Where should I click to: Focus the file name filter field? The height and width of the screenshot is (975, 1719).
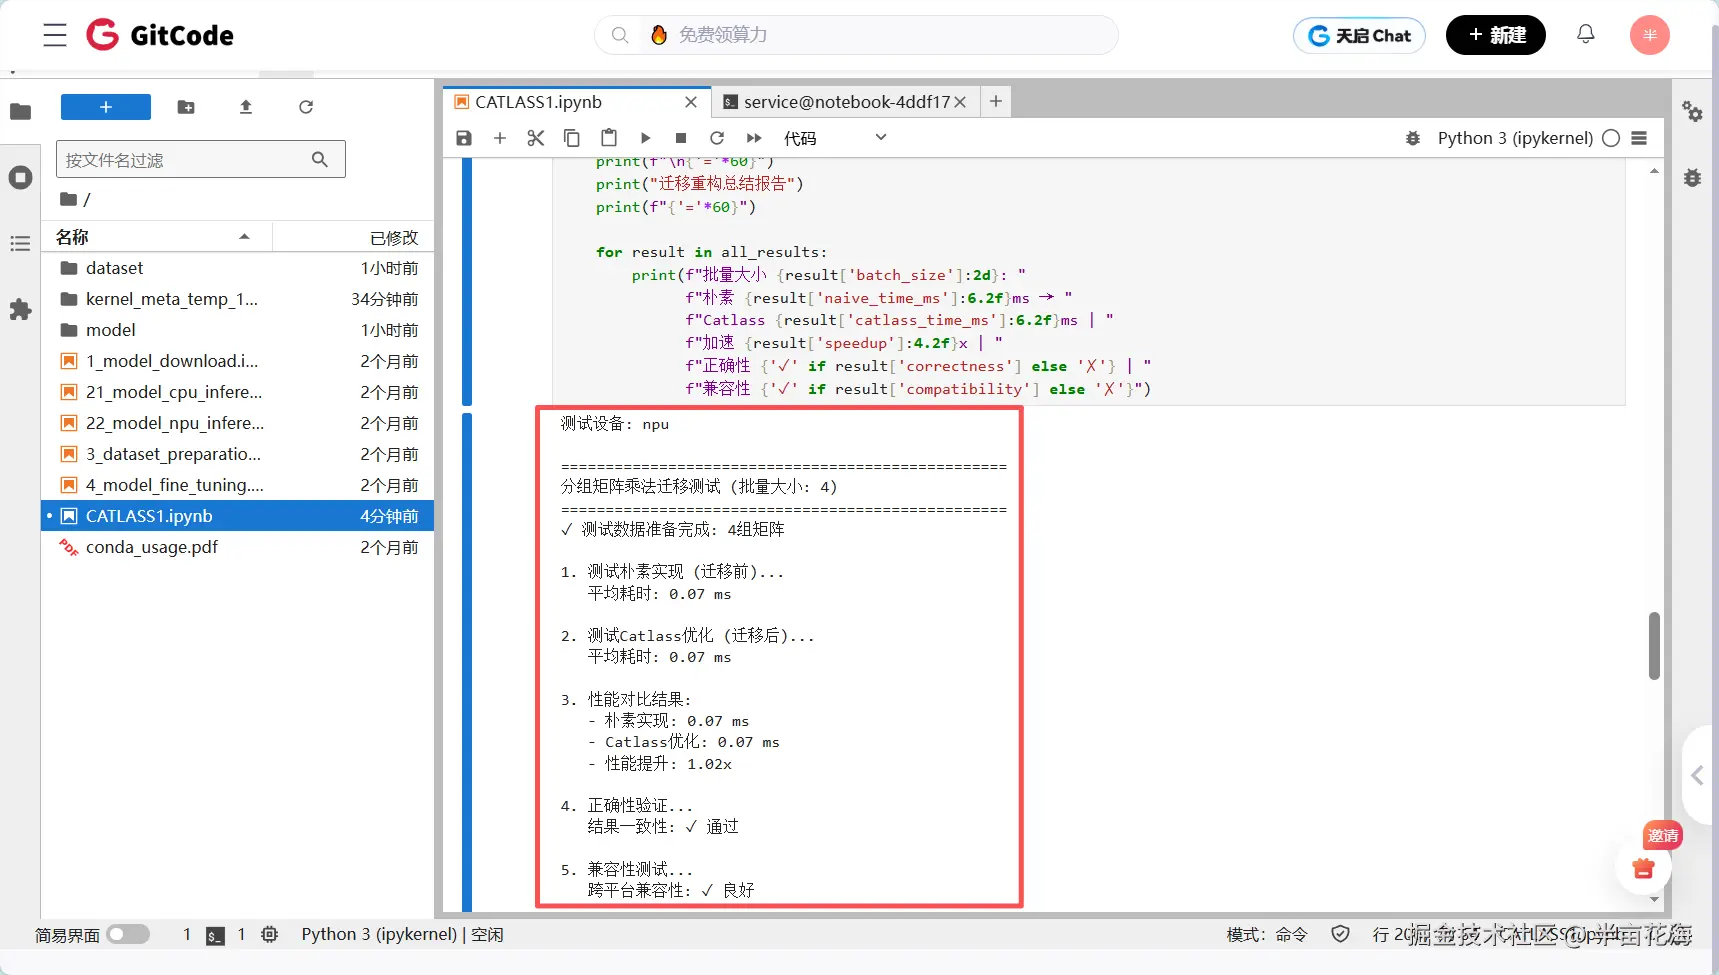click(187, 160)
